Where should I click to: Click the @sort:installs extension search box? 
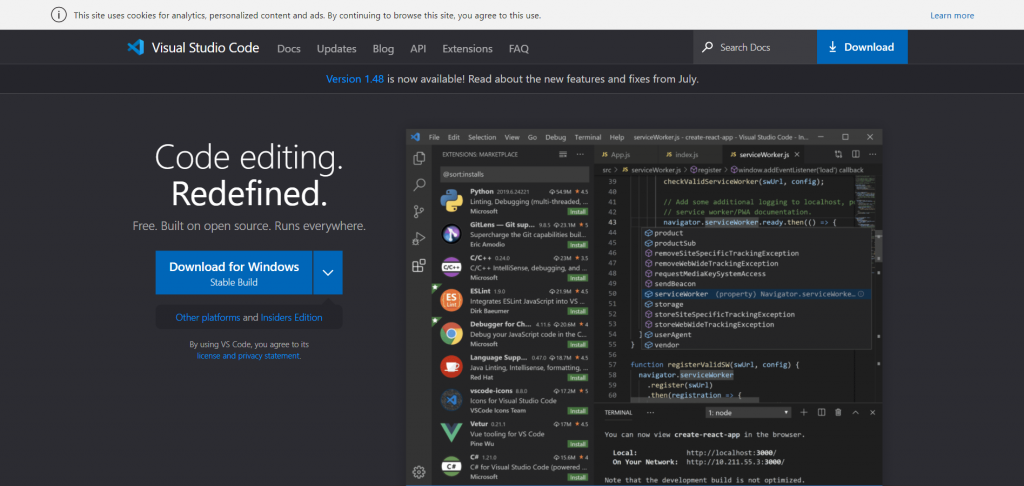(513, 174)
